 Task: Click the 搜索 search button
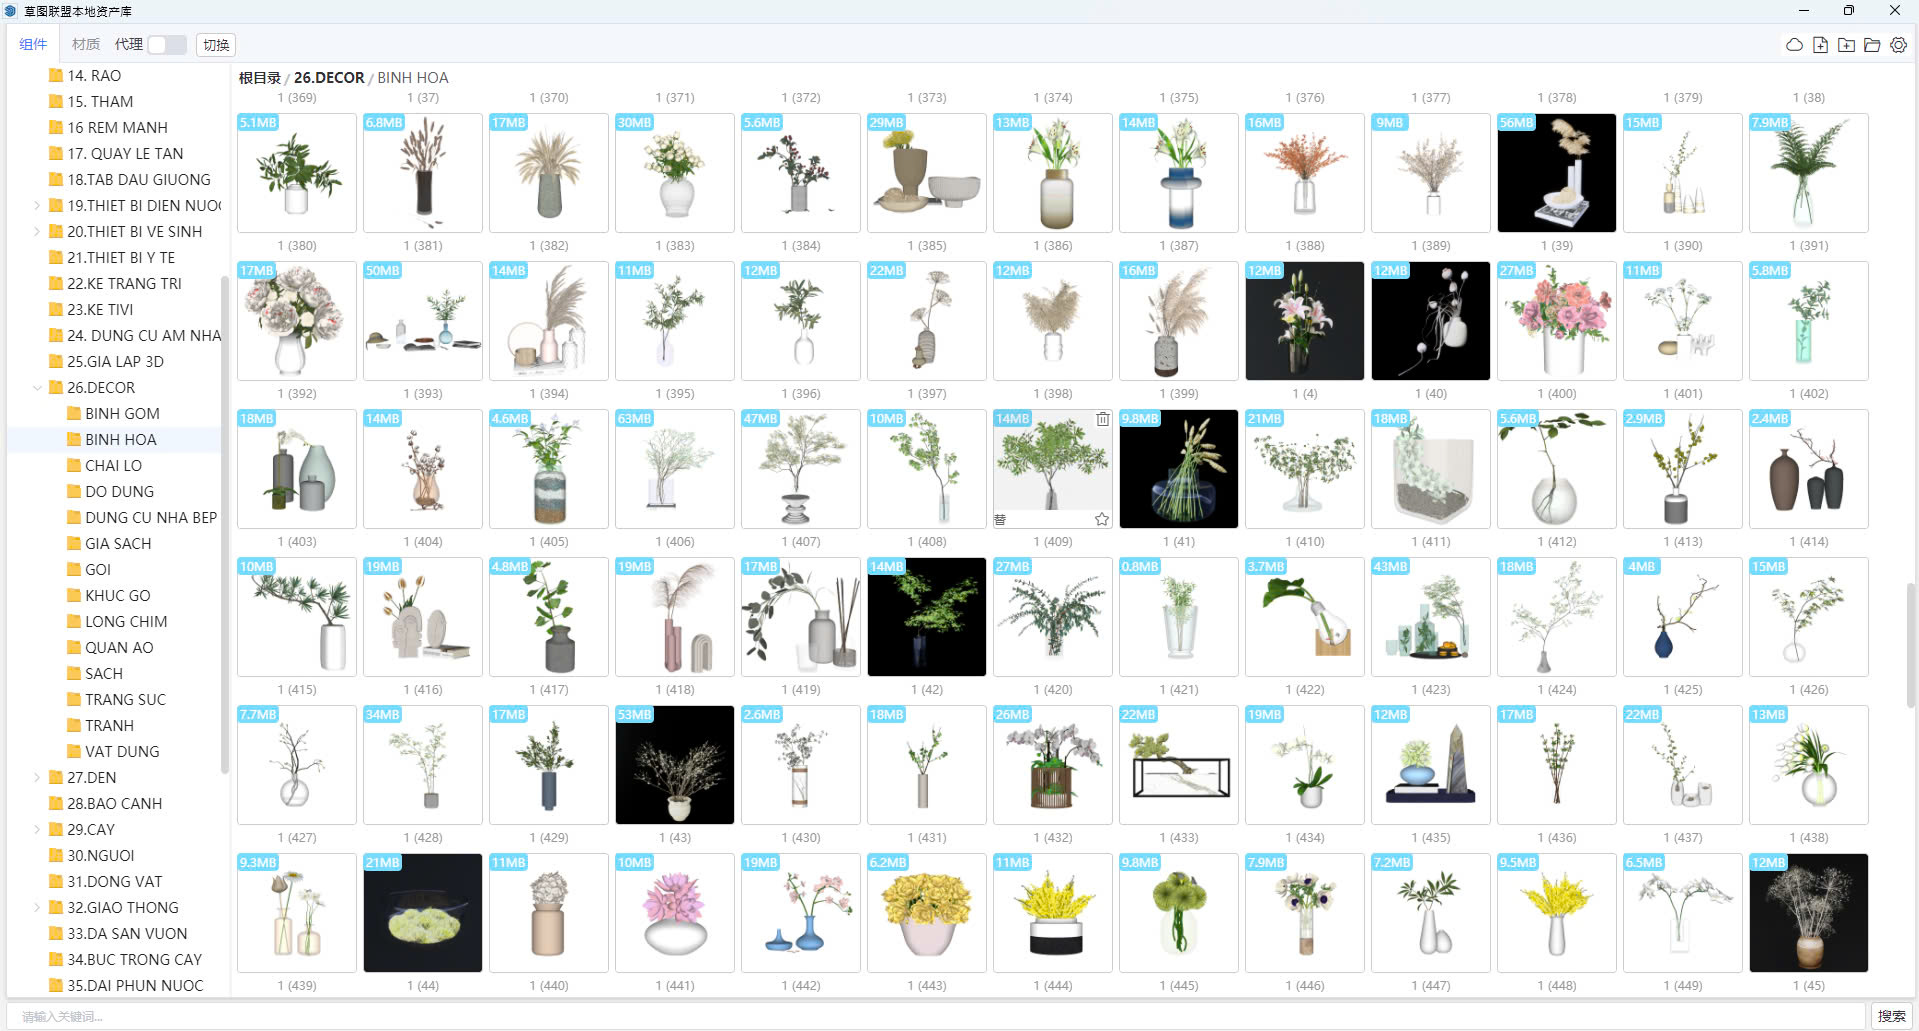pos(1891,1016)
